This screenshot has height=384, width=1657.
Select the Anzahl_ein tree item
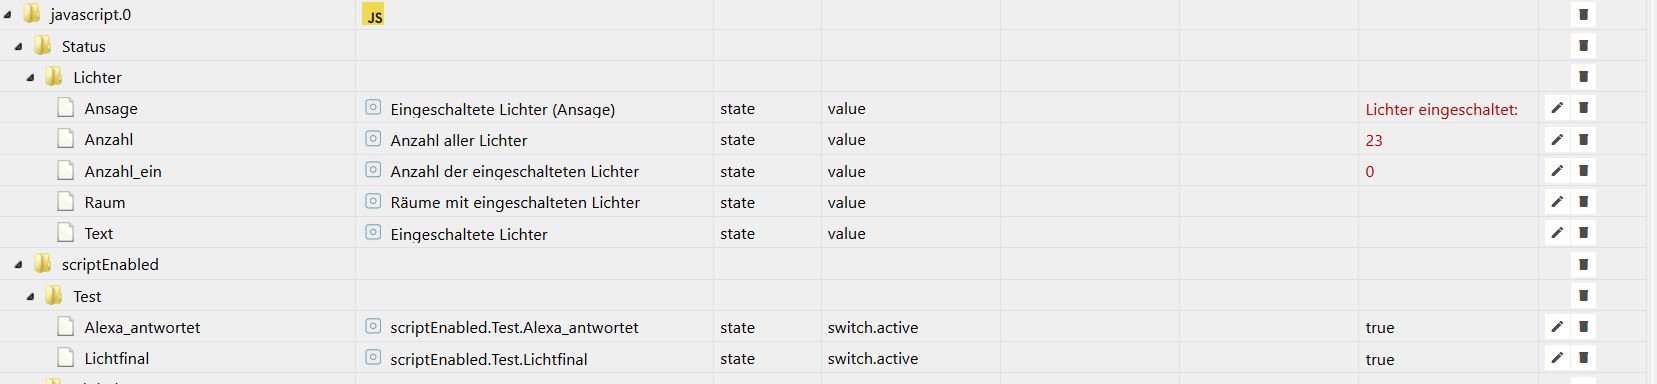(122, 171)
